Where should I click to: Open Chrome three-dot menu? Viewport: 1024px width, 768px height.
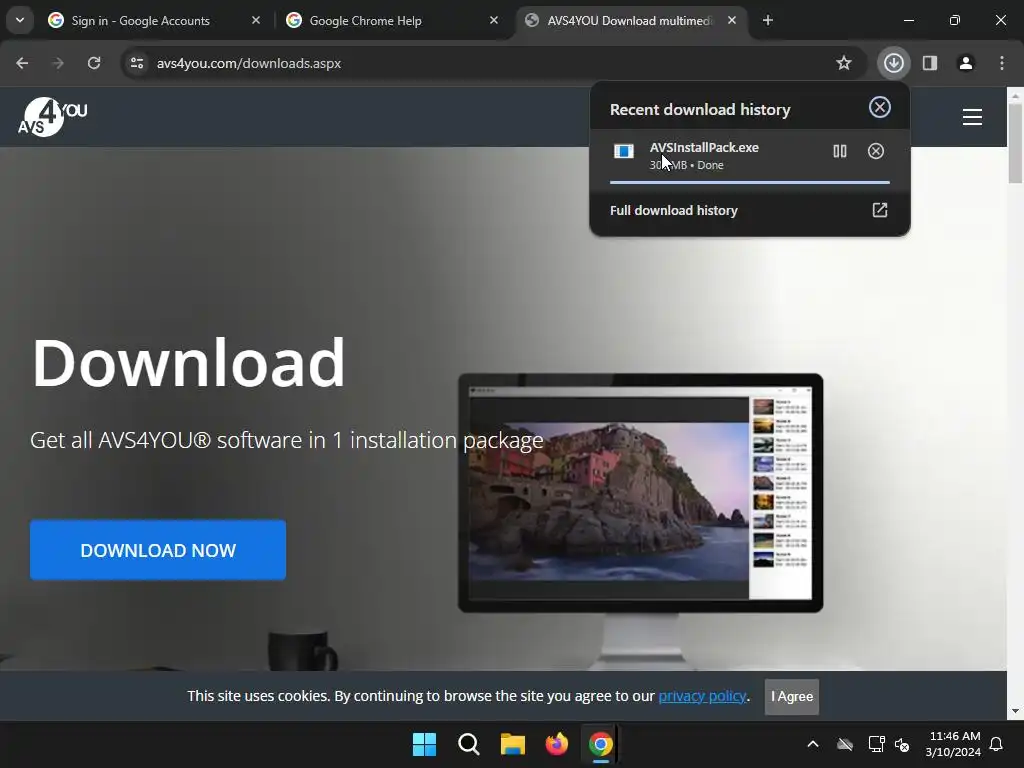[1002, 63]
